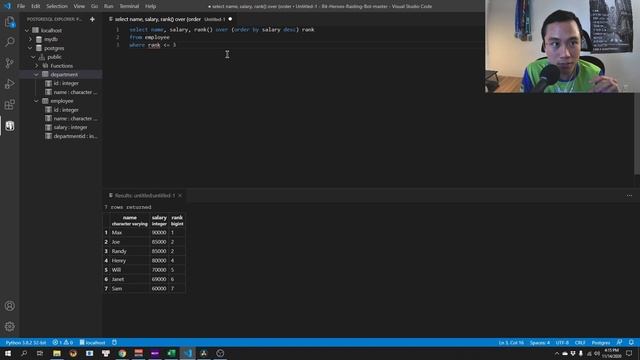
Task: Open the Windows Action Center
Action: 629,353
